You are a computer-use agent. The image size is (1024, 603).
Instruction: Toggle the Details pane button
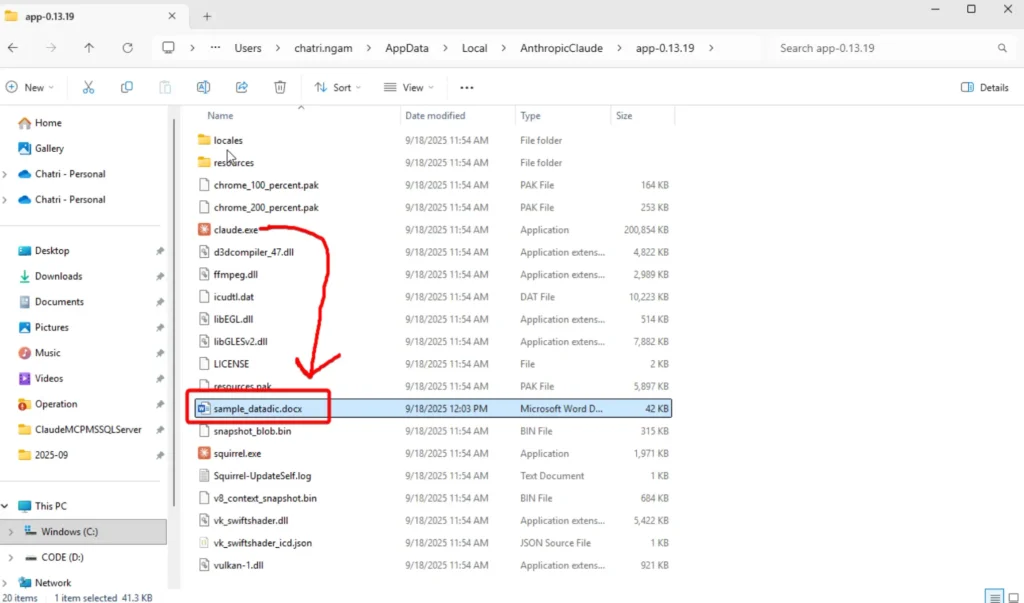click(984, 88)
